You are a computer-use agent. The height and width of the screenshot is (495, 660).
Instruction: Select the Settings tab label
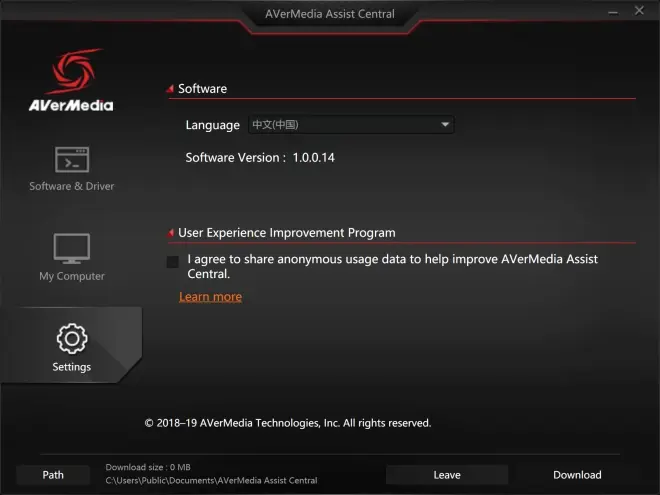(x=72, y=367)
